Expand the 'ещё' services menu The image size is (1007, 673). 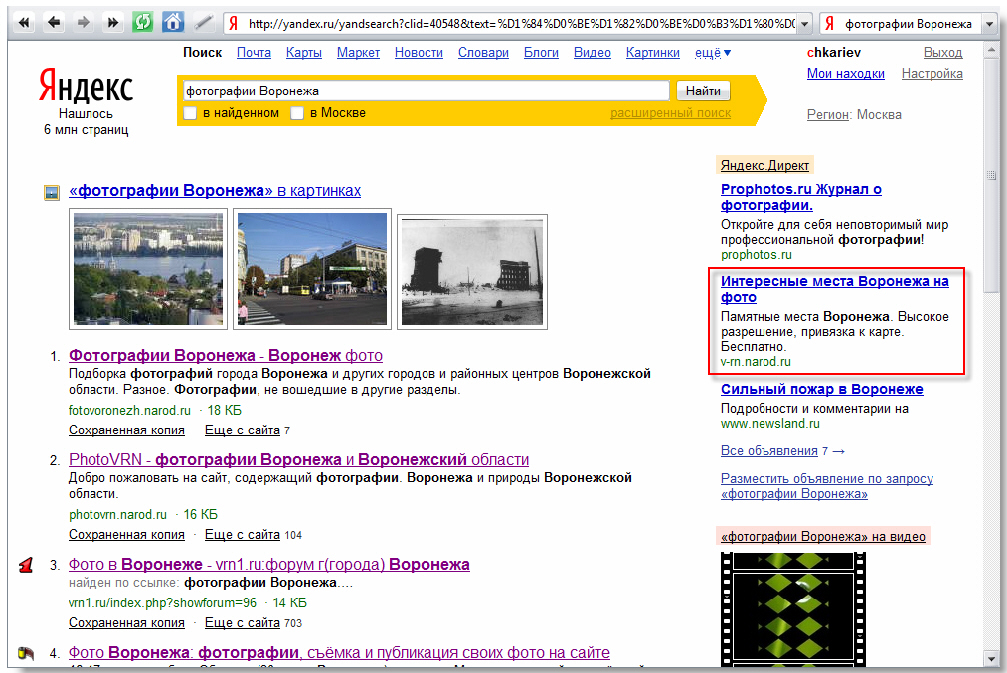[x=713, y=53]
